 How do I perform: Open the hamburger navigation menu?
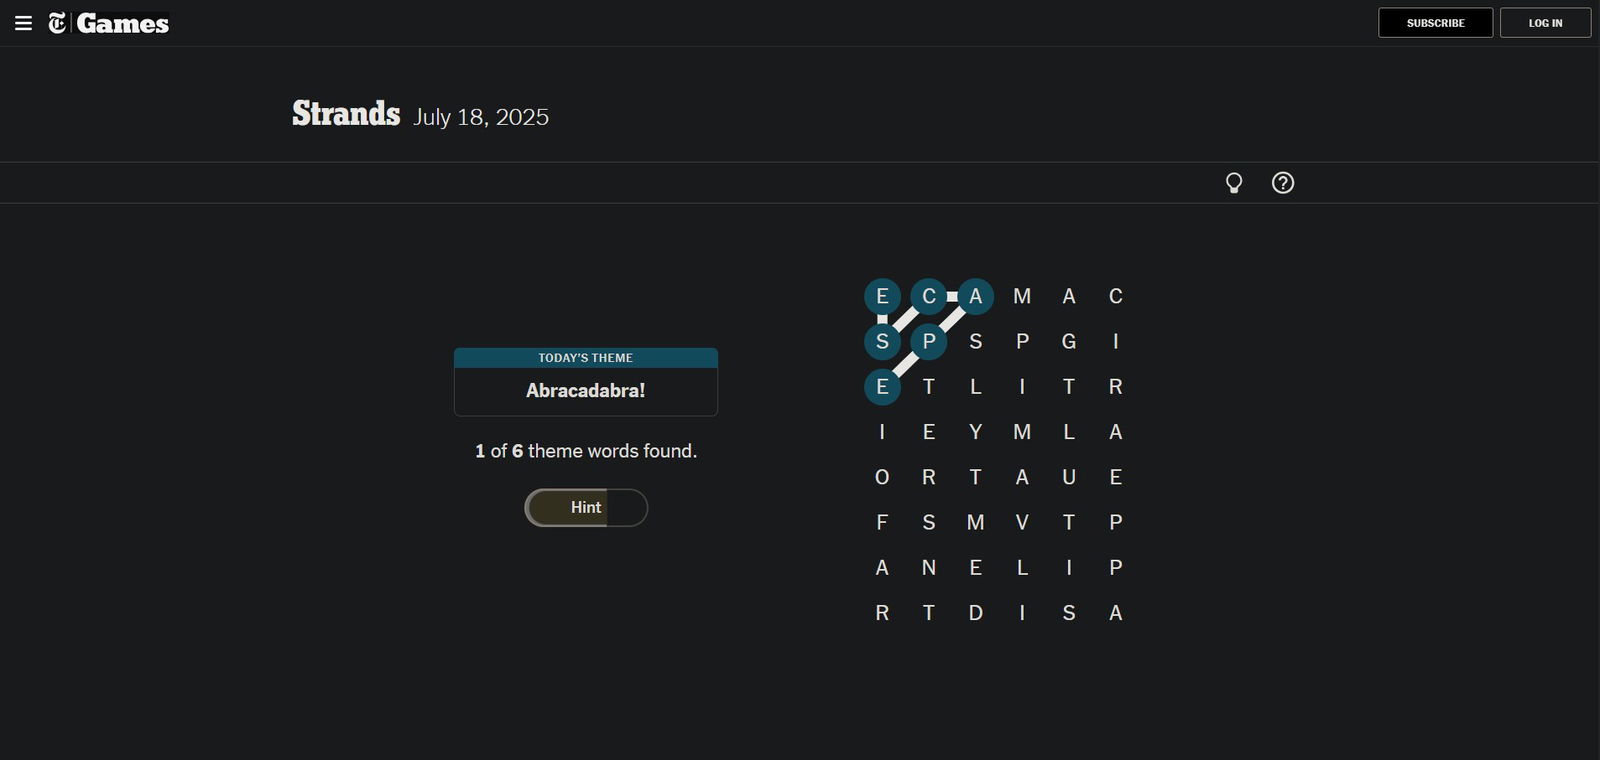pyautogui.click(x=23, y=23)
